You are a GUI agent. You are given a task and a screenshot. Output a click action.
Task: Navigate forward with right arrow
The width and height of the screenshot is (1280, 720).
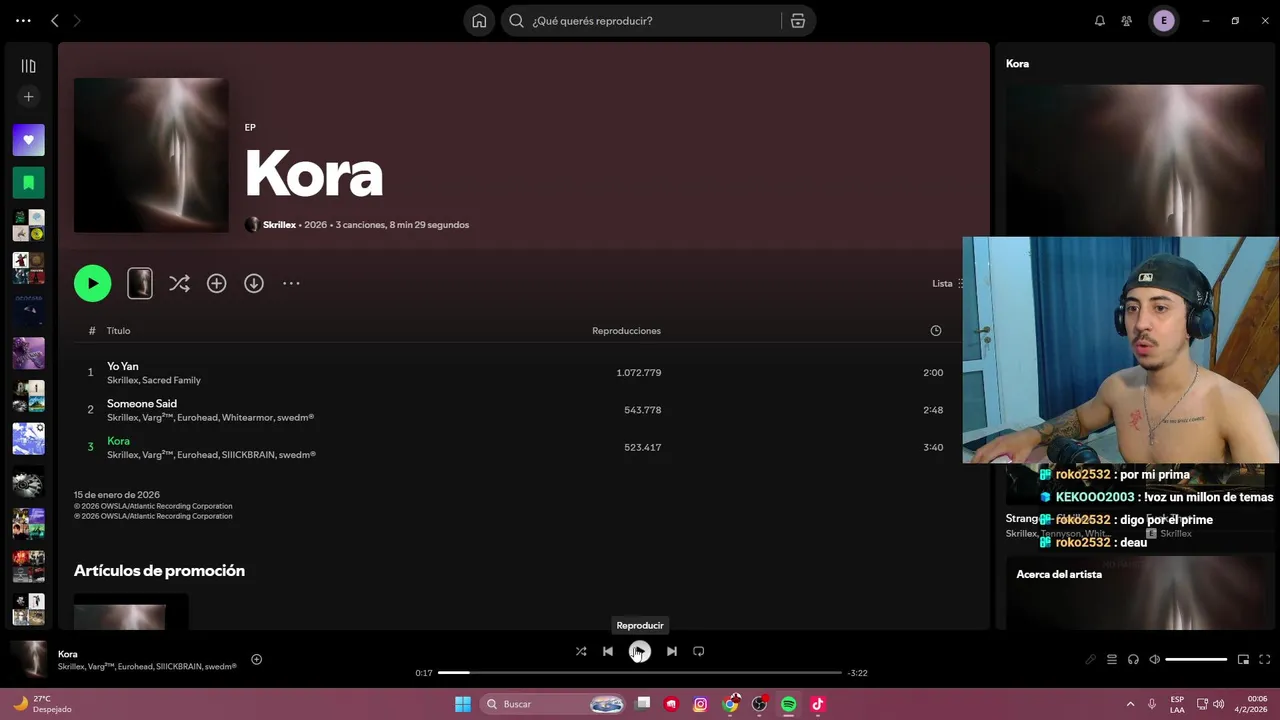coord(76,20)
